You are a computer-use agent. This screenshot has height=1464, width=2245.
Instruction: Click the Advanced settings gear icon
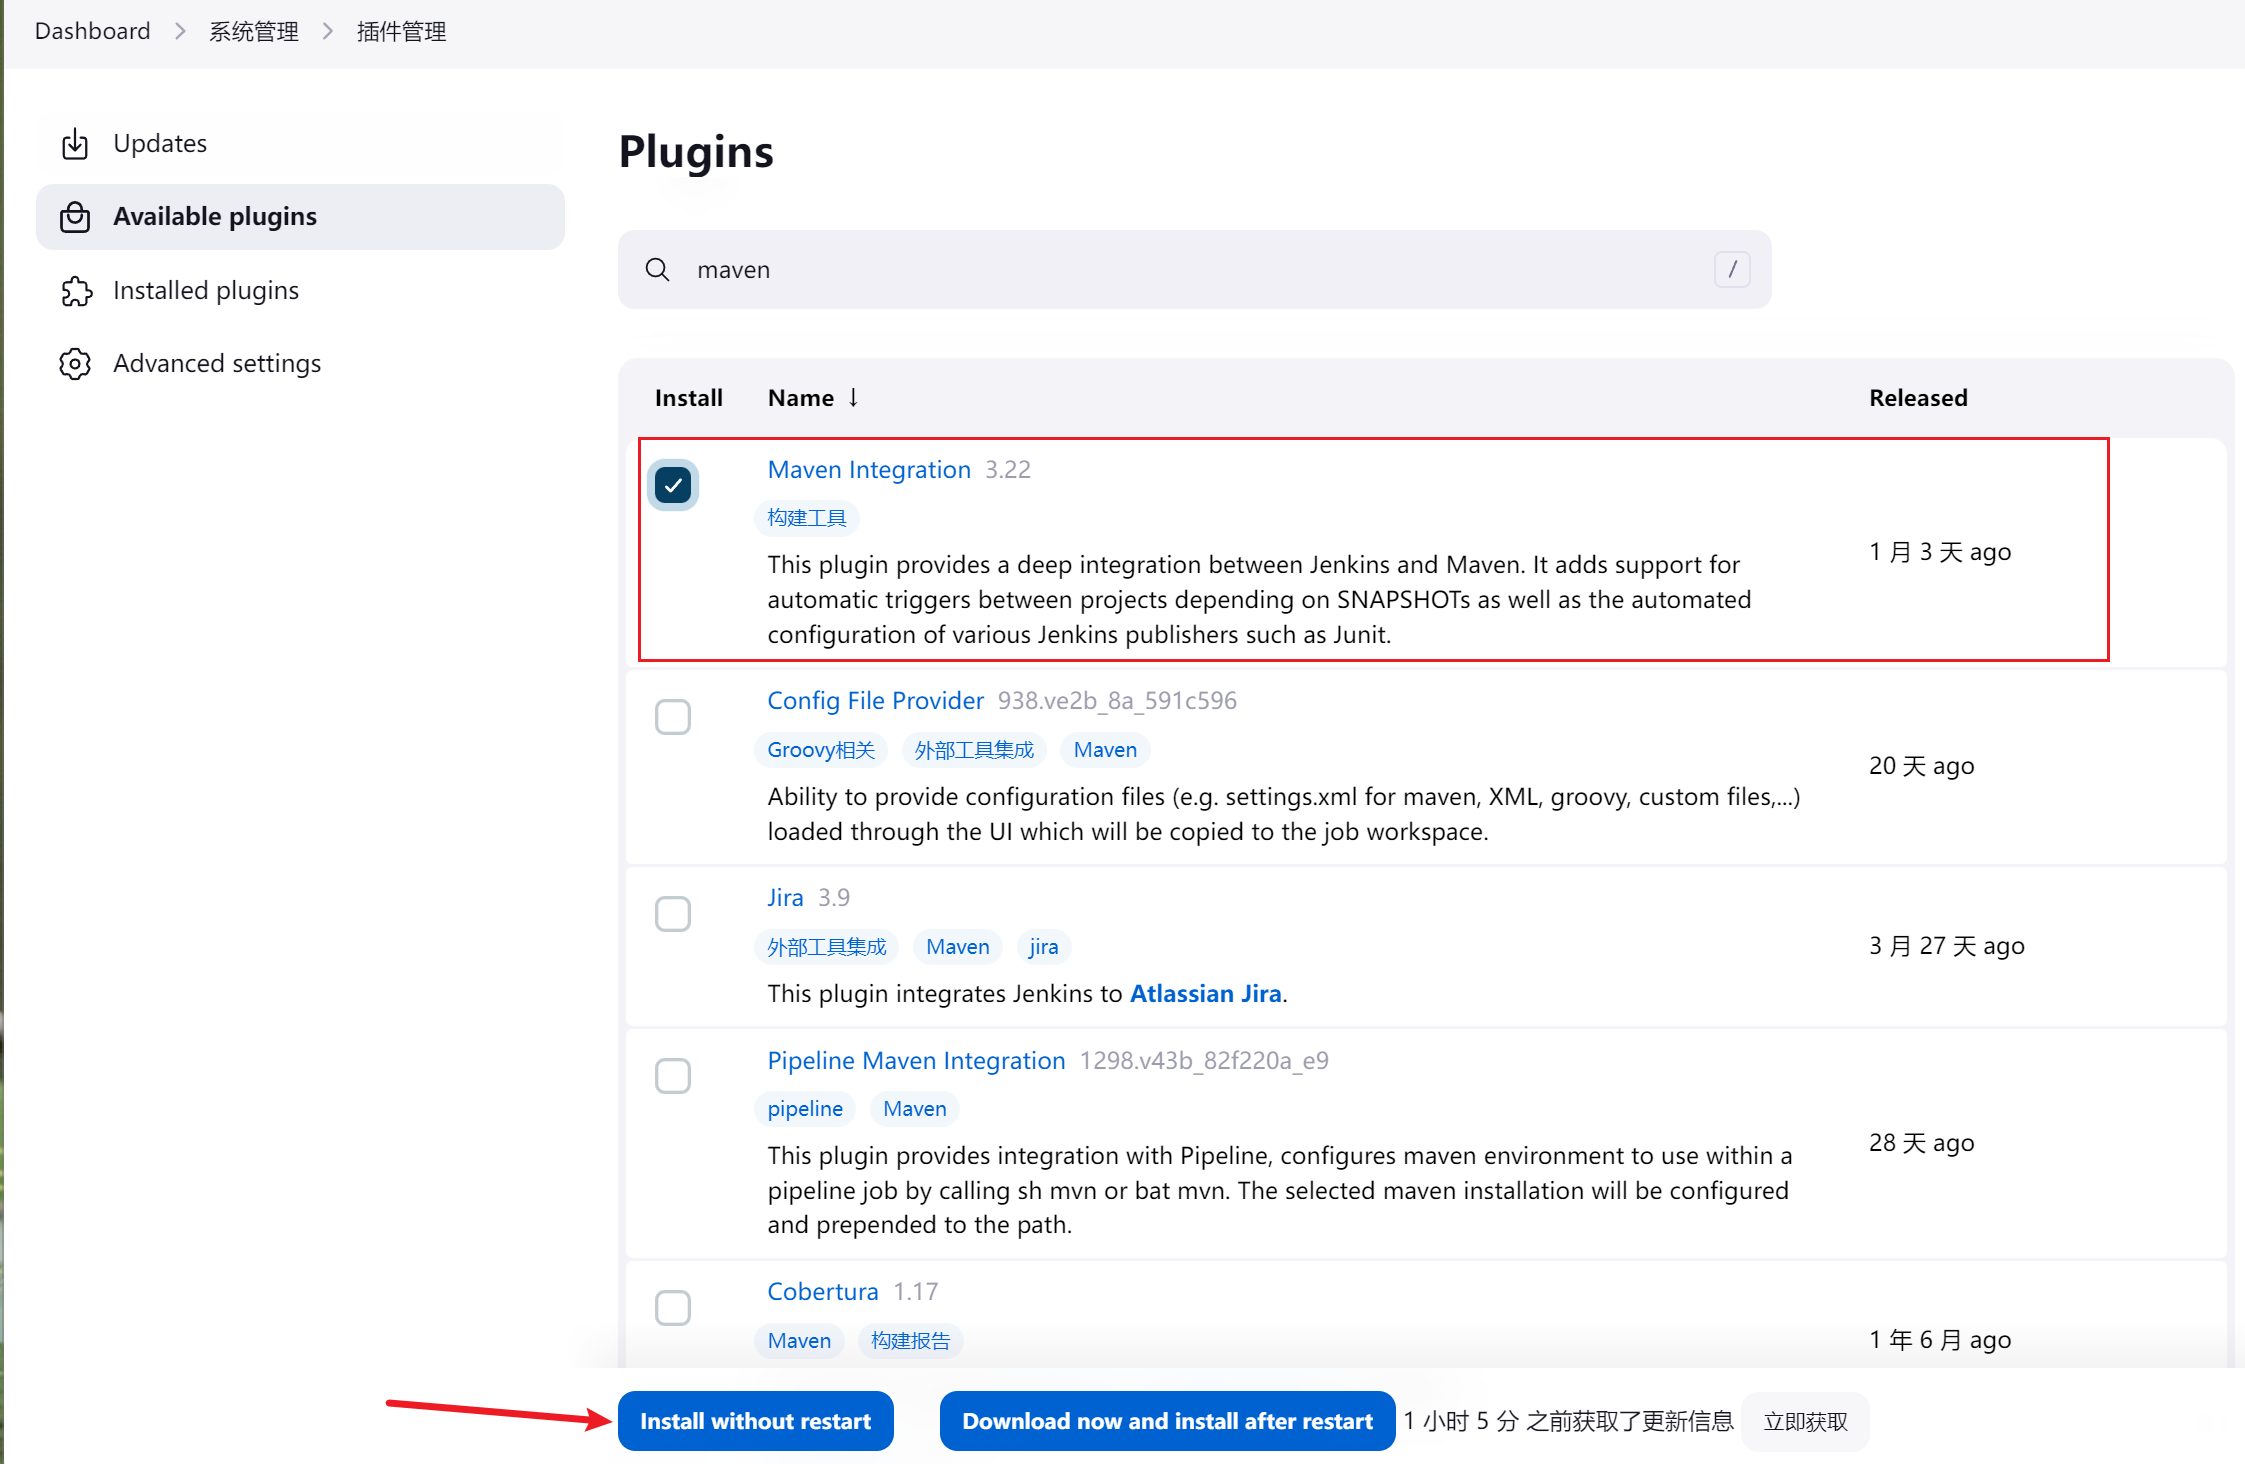(75, 363)
